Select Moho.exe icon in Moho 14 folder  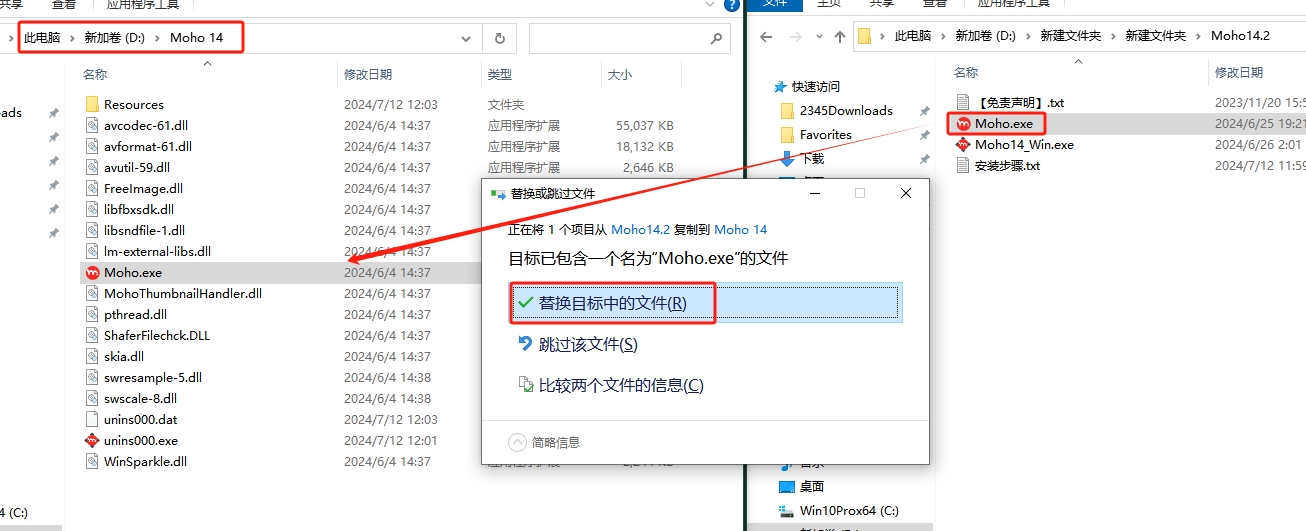tap(92, 272)
